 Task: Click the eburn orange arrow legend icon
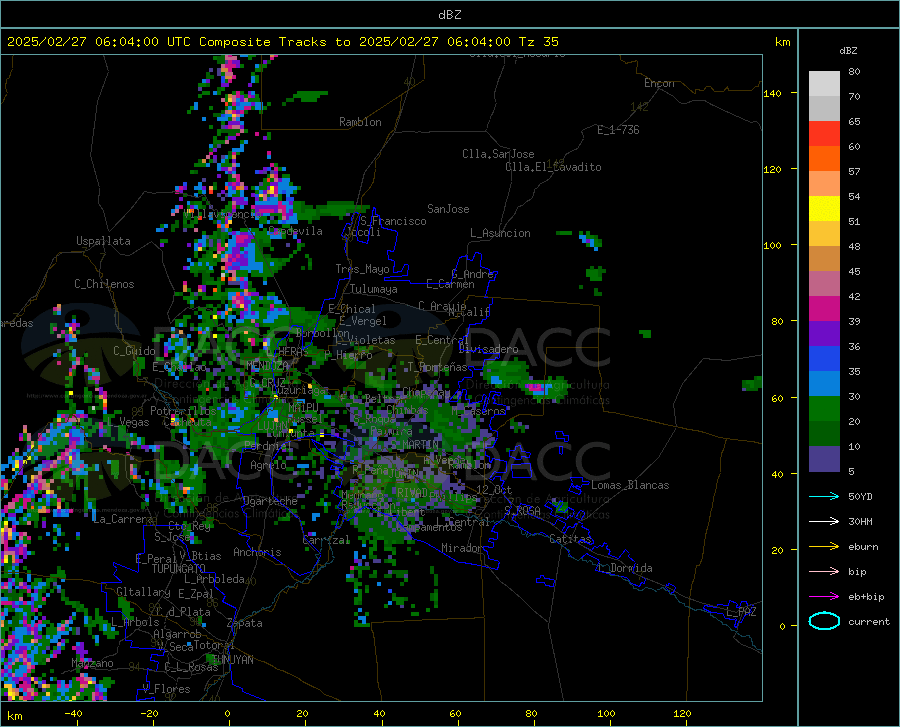click(x=824, y=546)
